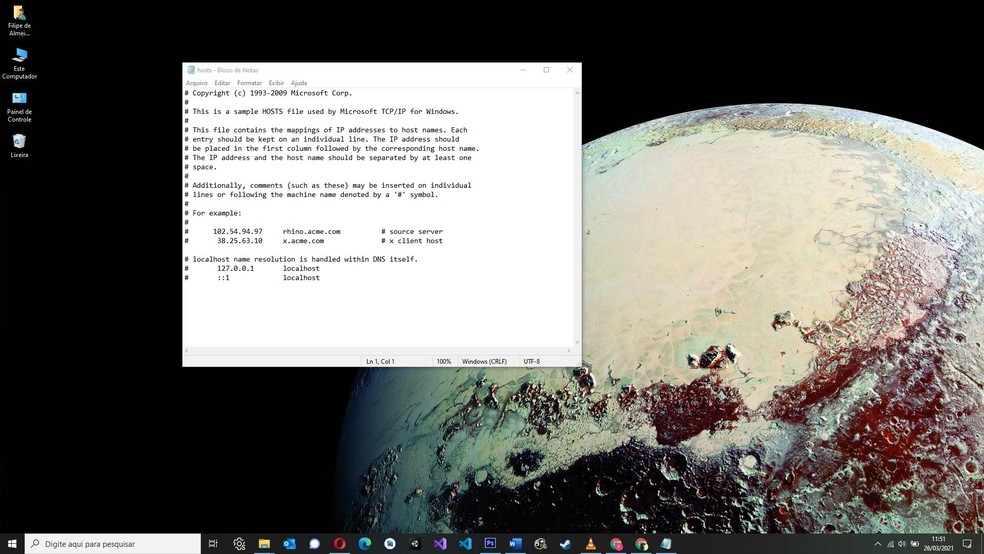Open the taskbar icon between Word and Steam

540,544
